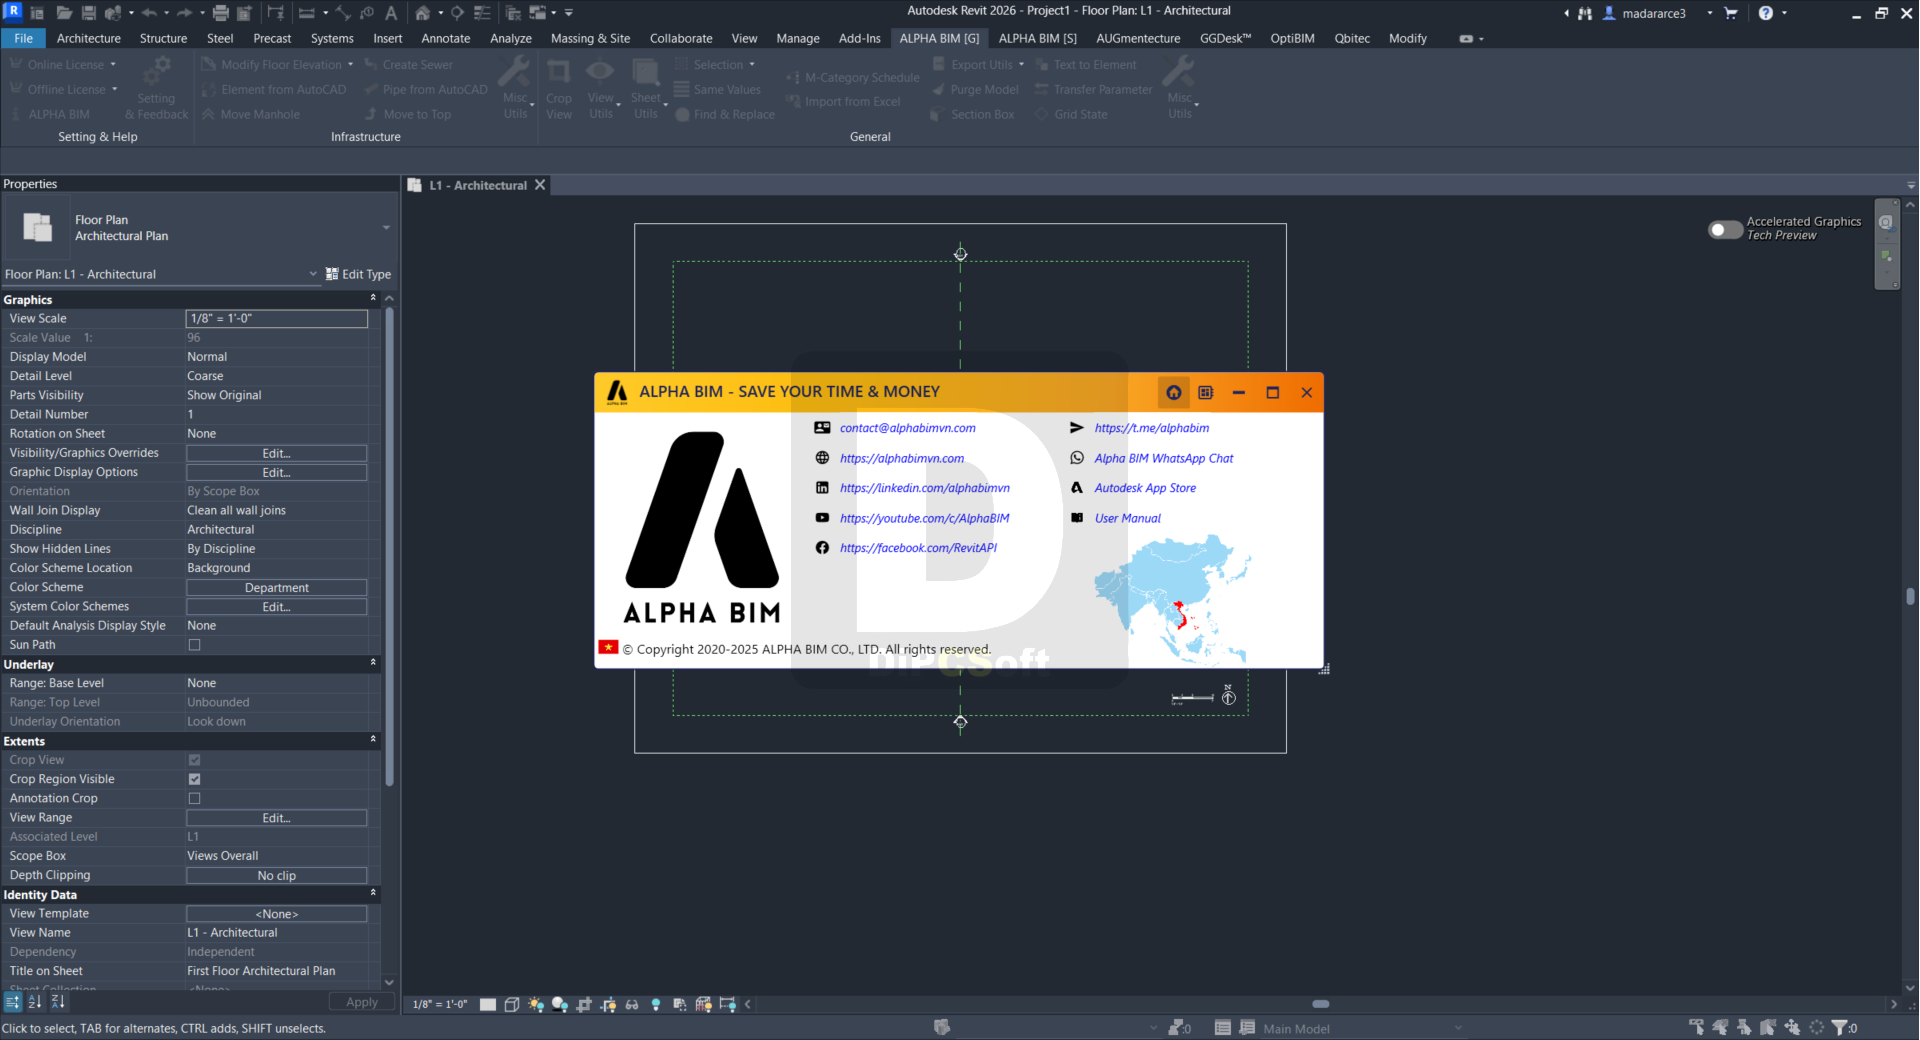This screenshot has height=1040, width=1920.
Task: Switch to the Manage ribbon tab
Action: (x=798, y=38)
